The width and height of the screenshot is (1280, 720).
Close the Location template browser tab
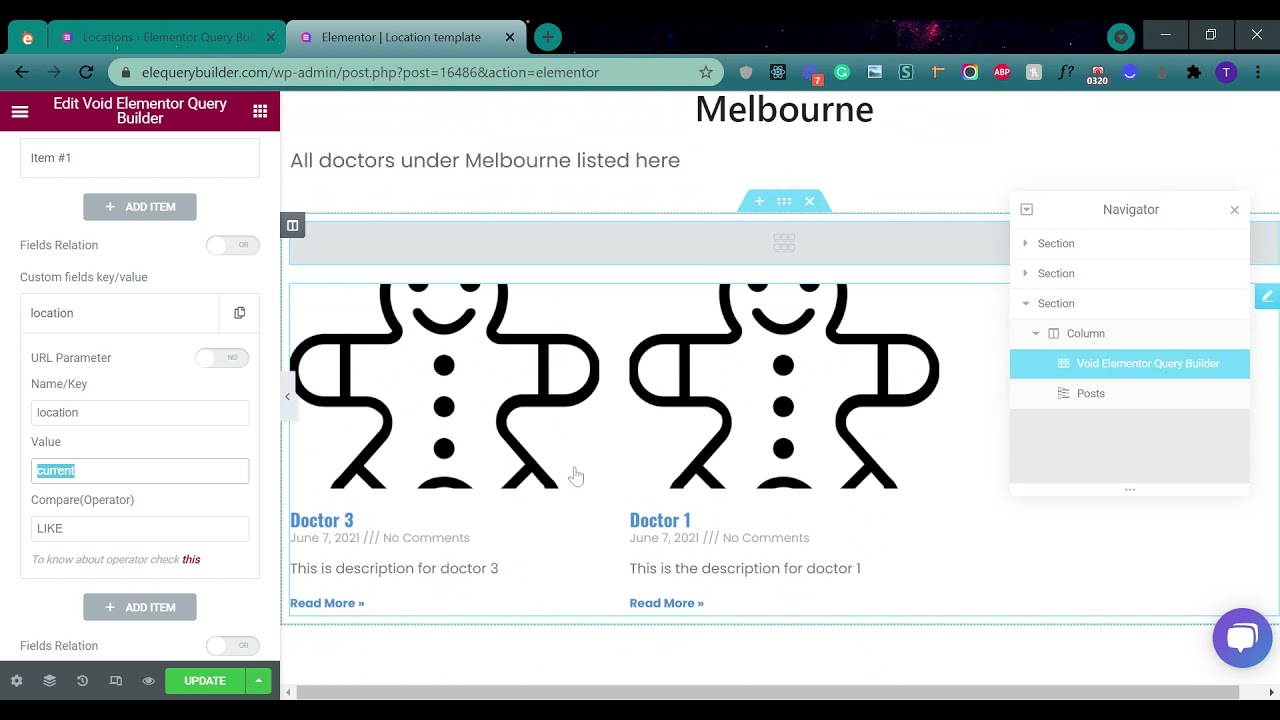[510, 37]
